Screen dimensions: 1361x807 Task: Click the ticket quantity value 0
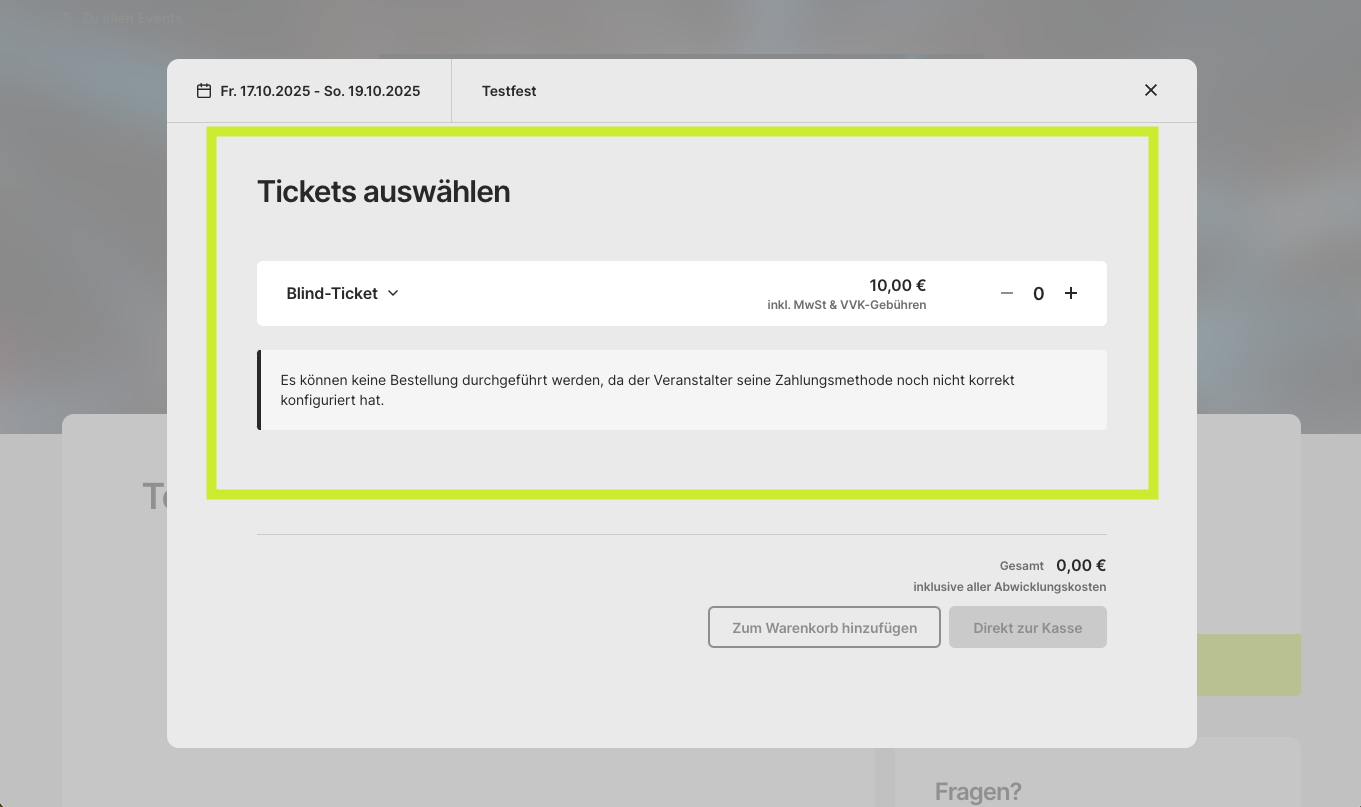click(x=1039, y=293)
